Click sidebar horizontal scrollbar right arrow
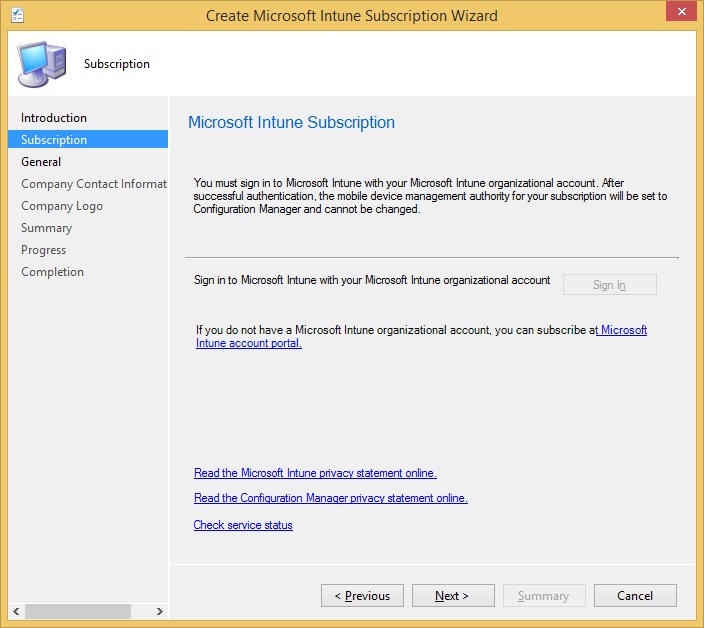The height and width of the screenshot is (628, 704). pos(159,611)
